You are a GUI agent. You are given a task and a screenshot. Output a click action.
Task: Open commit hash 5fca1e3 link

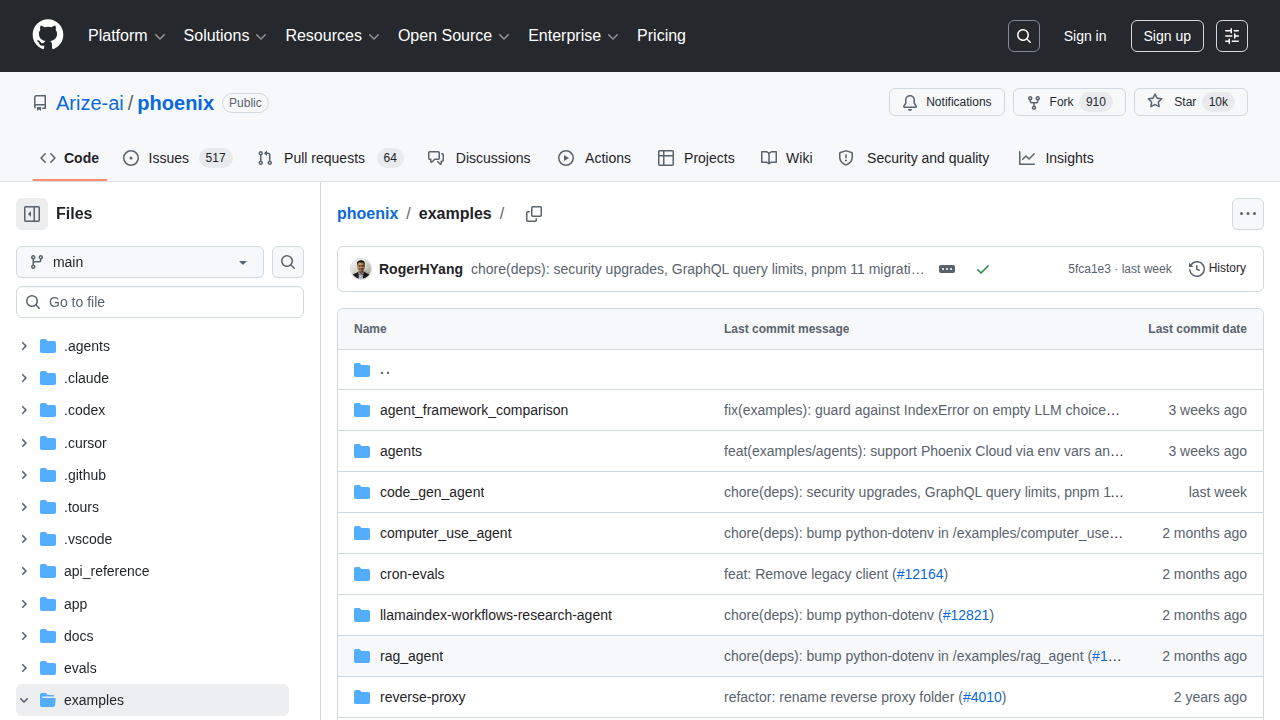point(1089,269)
